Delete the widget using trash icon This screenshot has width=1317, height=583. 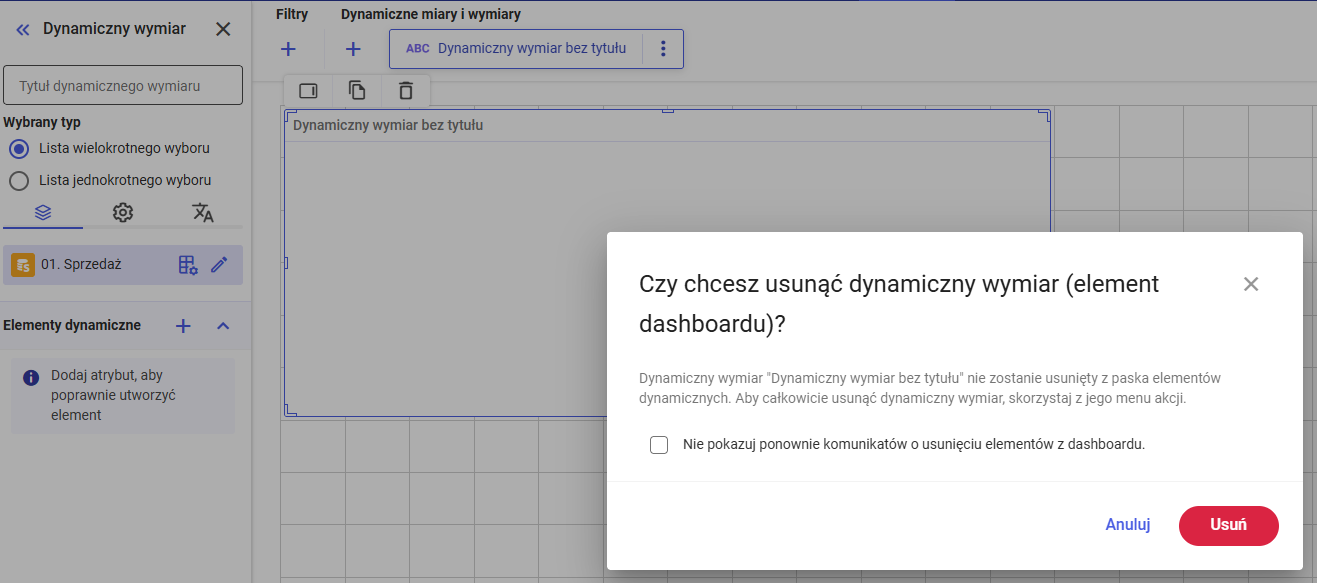point(405,91)
